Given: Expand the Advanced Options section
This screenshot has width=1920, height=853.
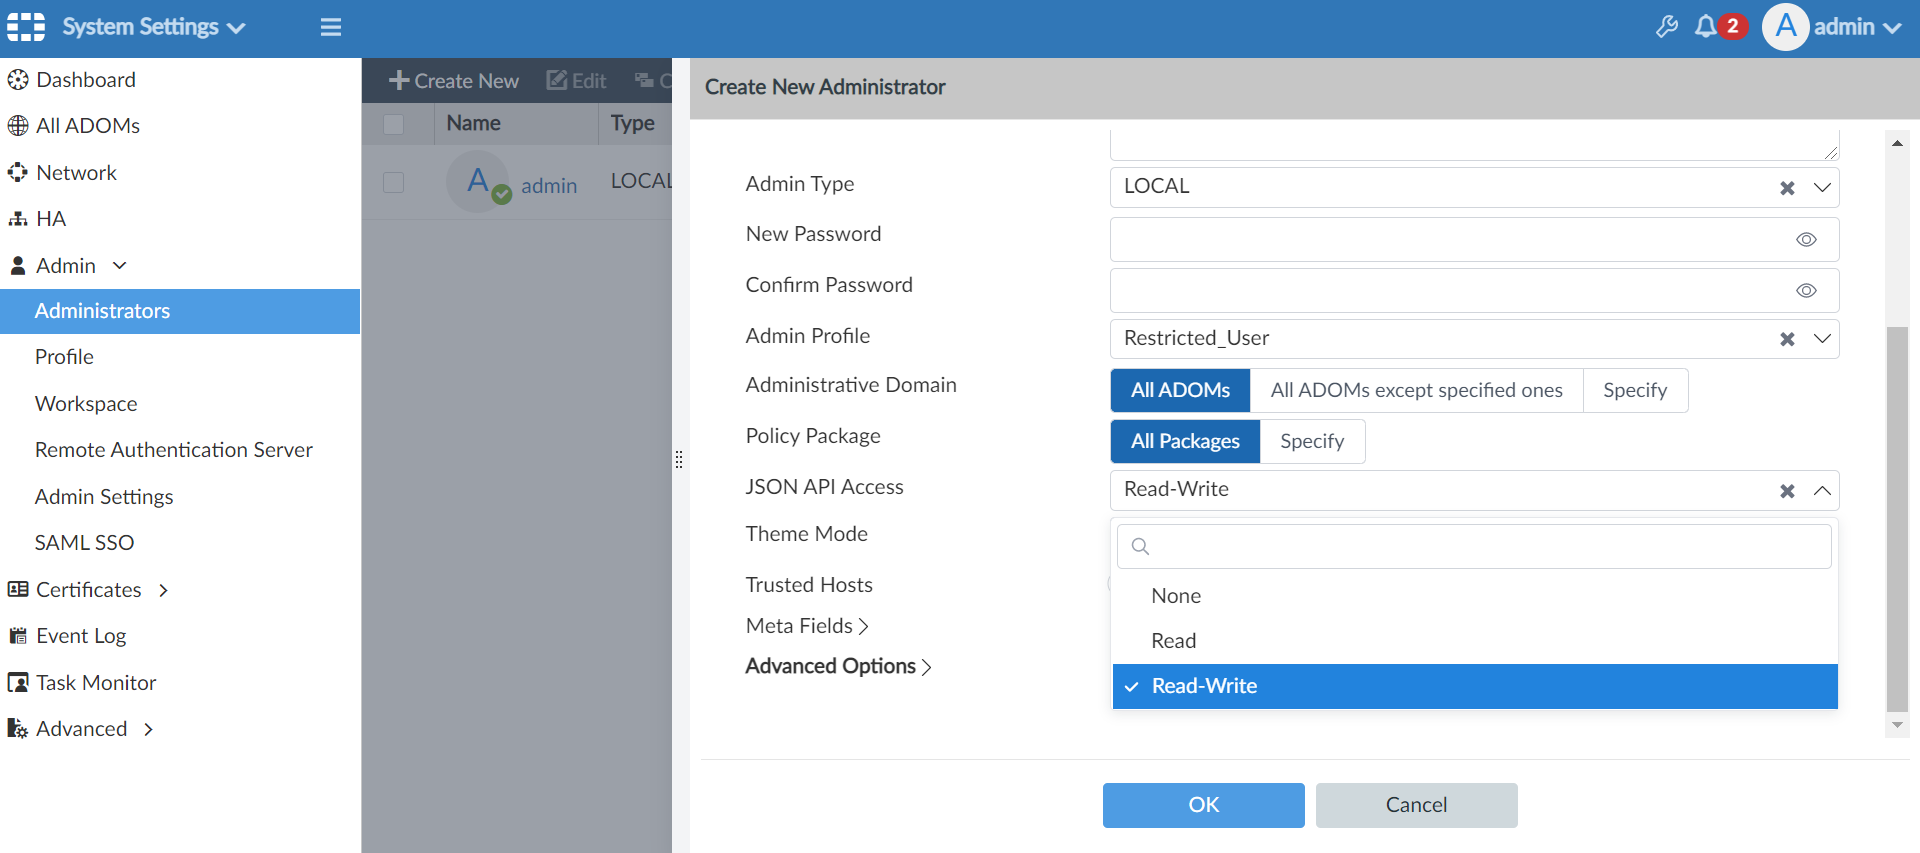Looking at the screenshot, I should click(838, 666).
